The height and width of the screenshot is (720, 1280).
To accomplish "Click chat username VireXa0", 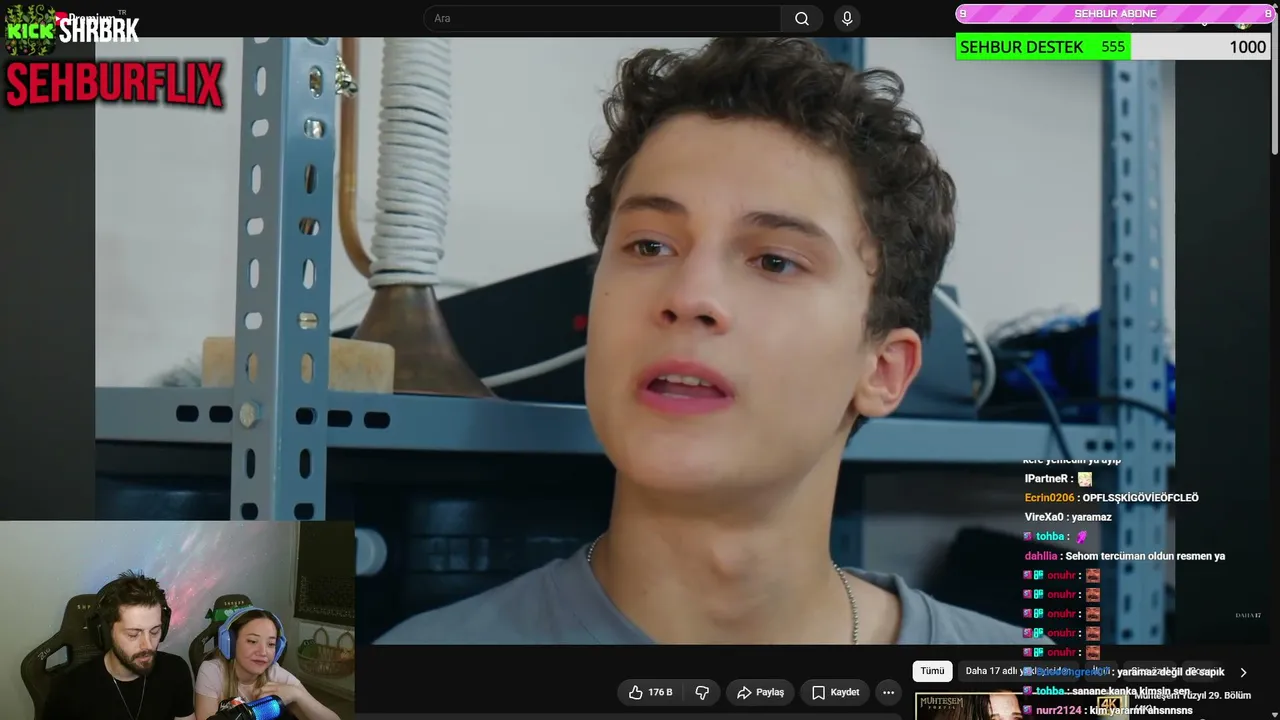I will 1045,517.
